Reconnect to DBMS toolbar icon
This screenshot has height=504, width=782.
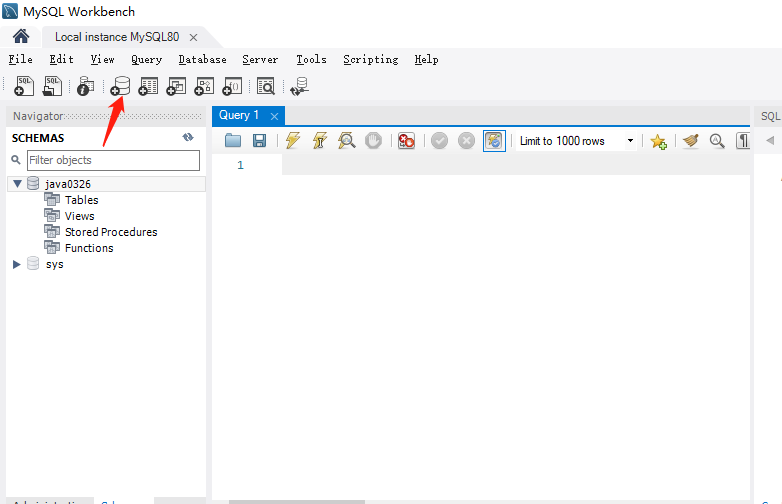point(299,86)
